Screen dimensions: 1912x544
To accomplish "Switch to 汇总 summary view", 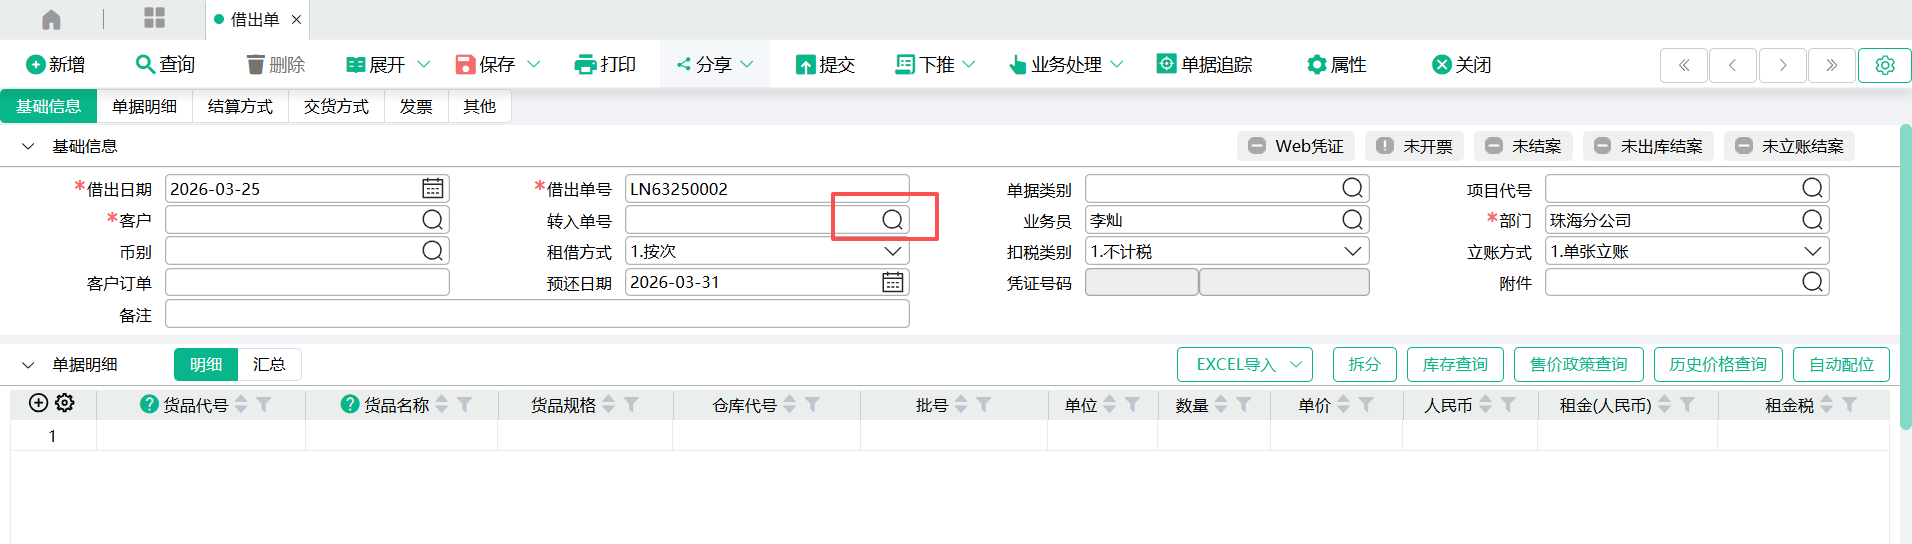I will (269, 365).
